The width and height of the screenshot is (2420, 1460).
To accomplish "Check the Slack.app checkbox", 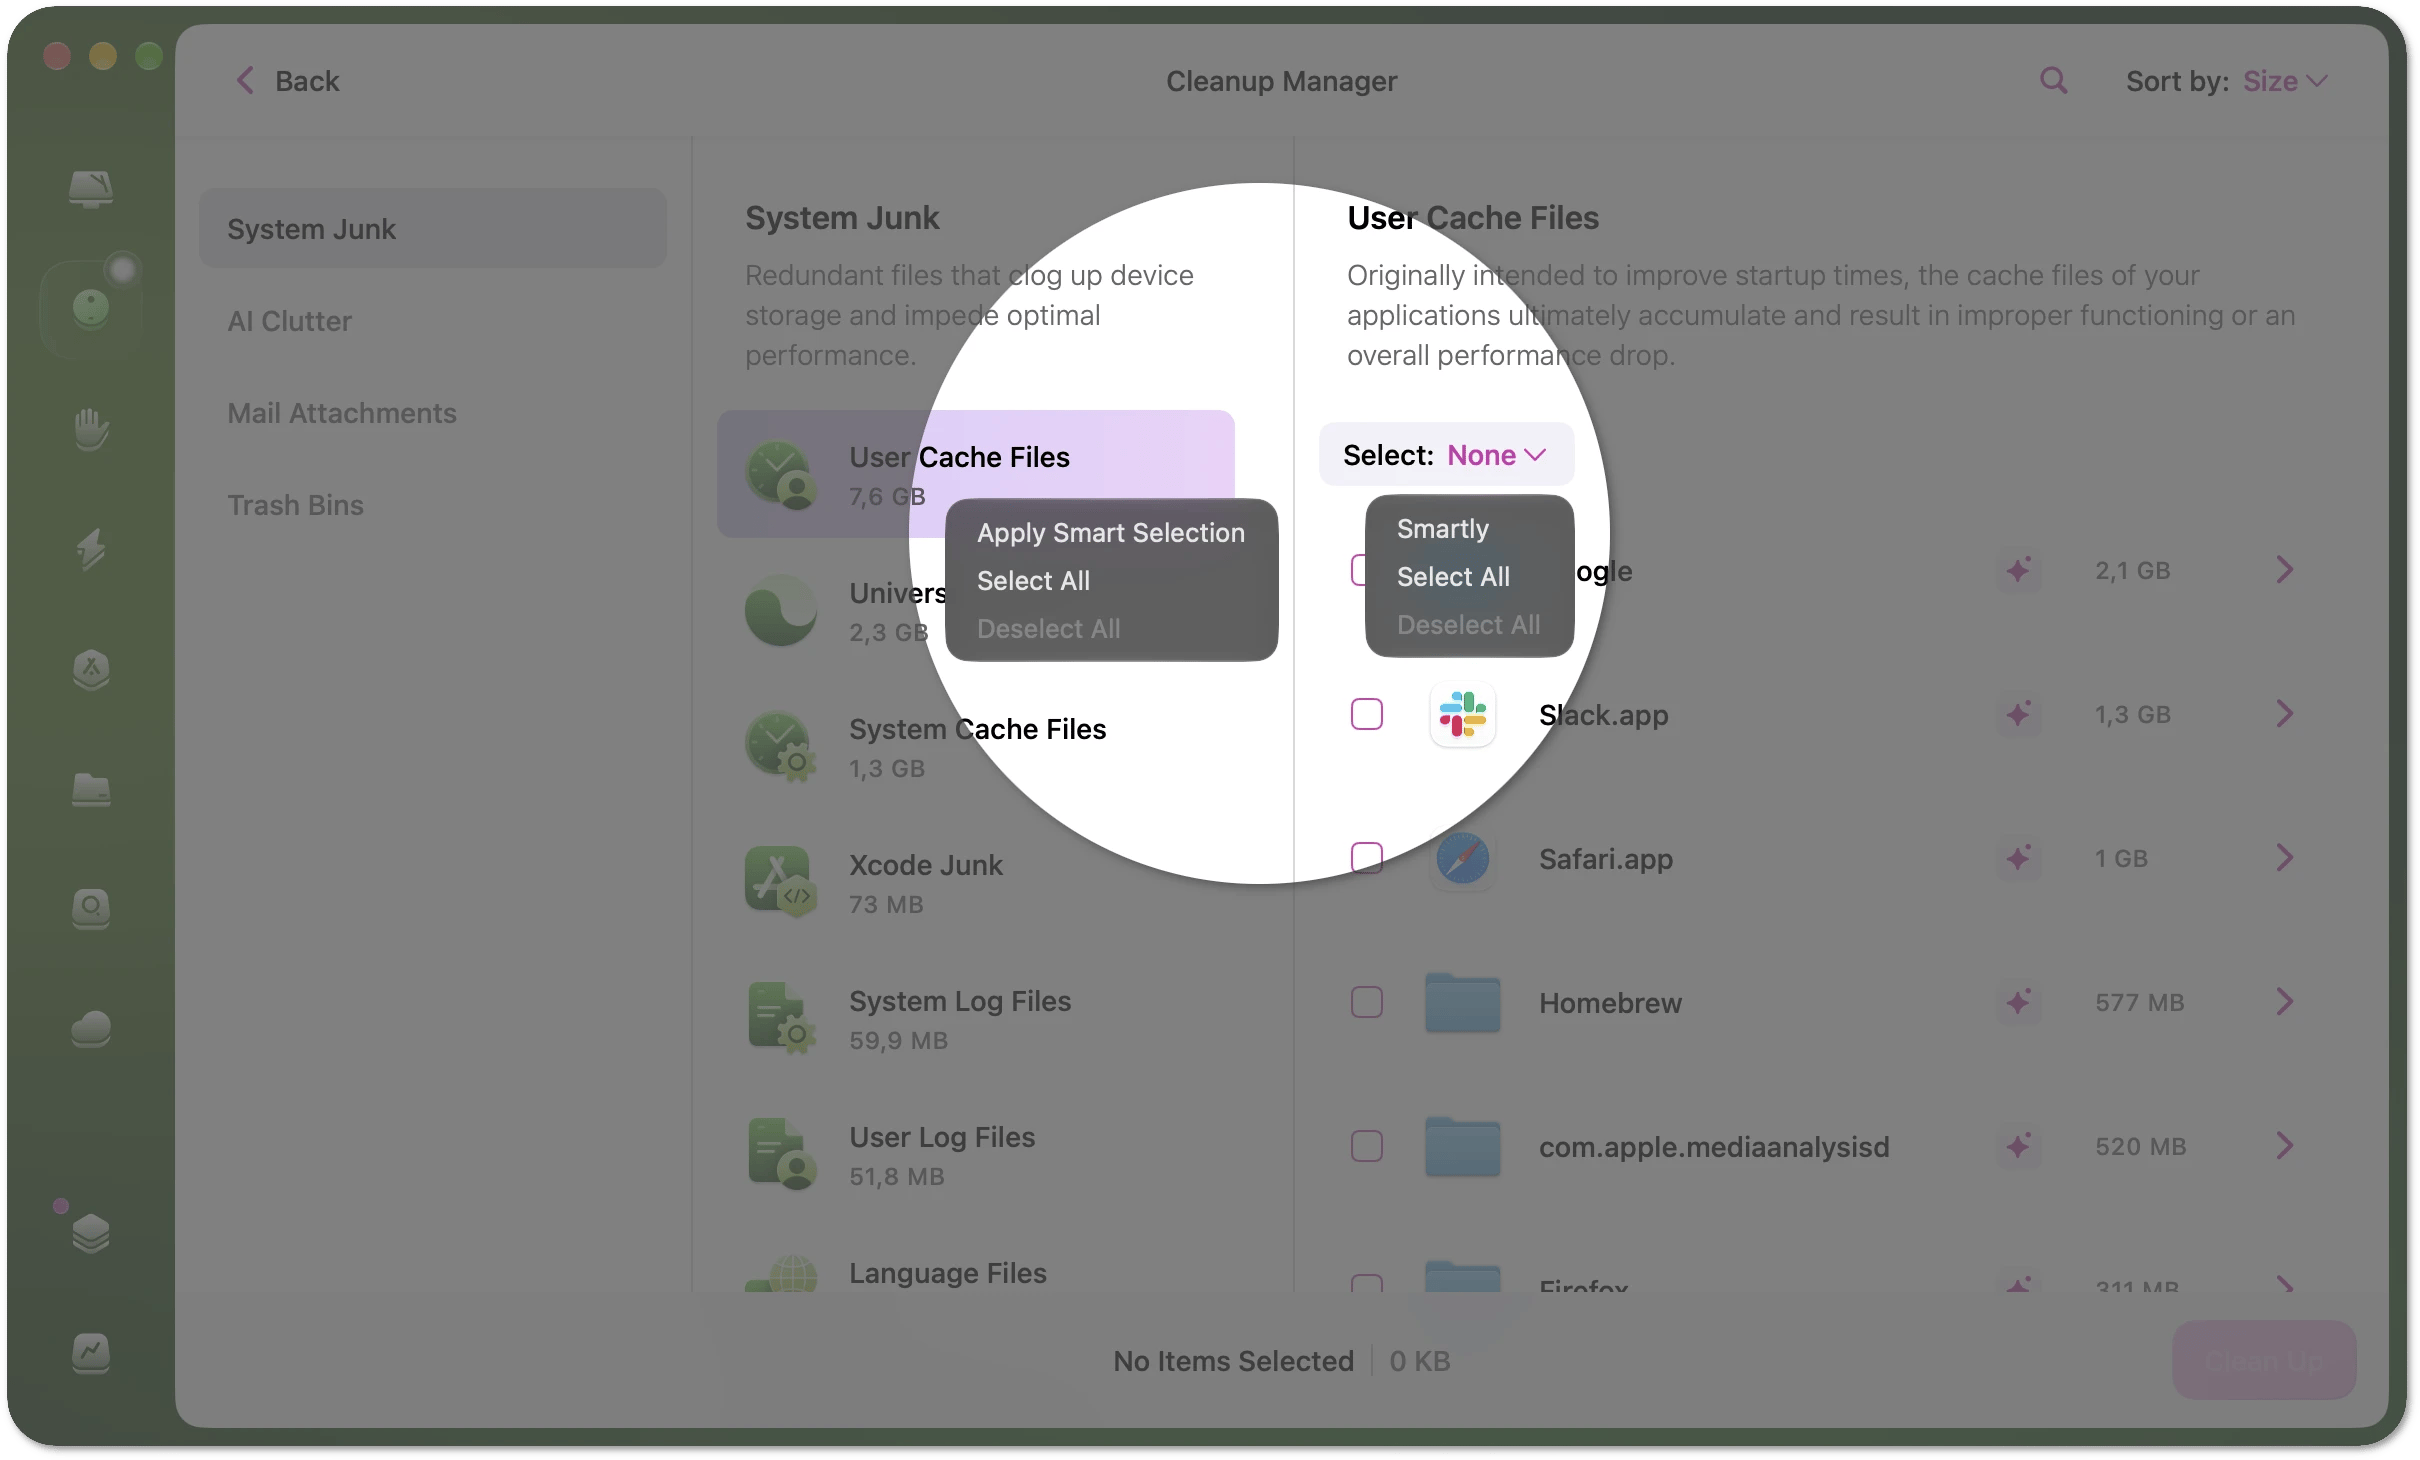I will [x=1367, y=714].
